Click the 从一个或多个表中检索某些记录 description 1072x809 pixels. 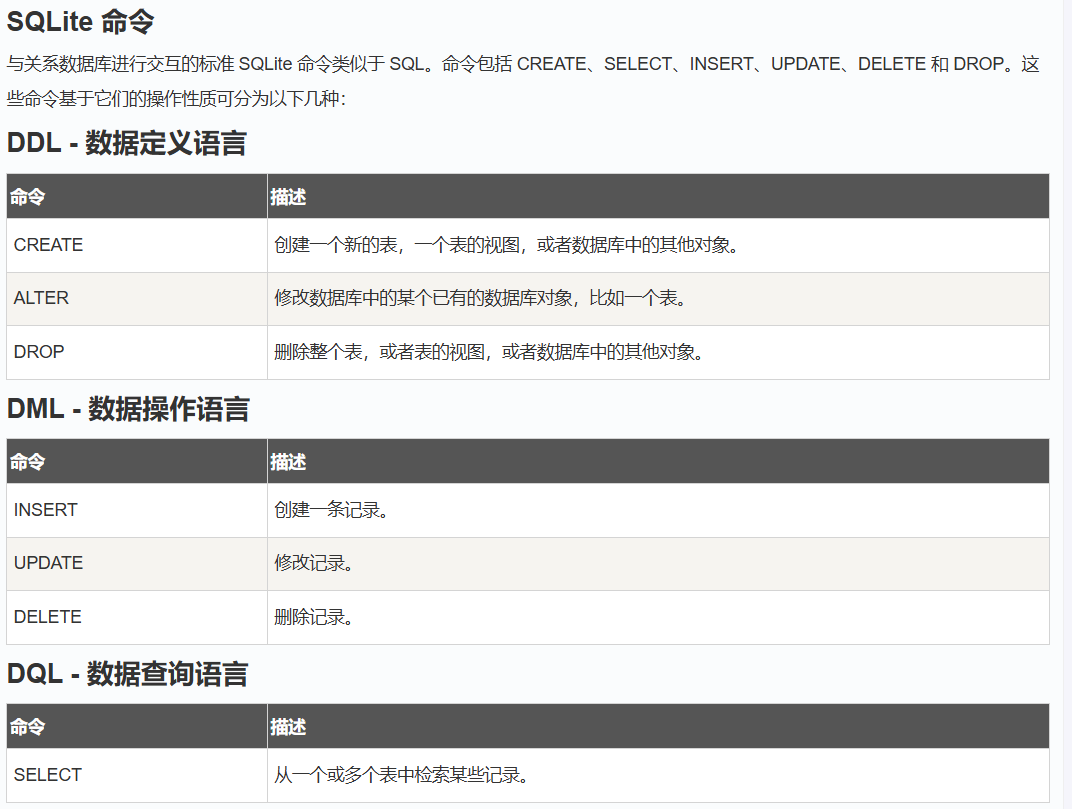pyautogui.click(x=402, y=775)
